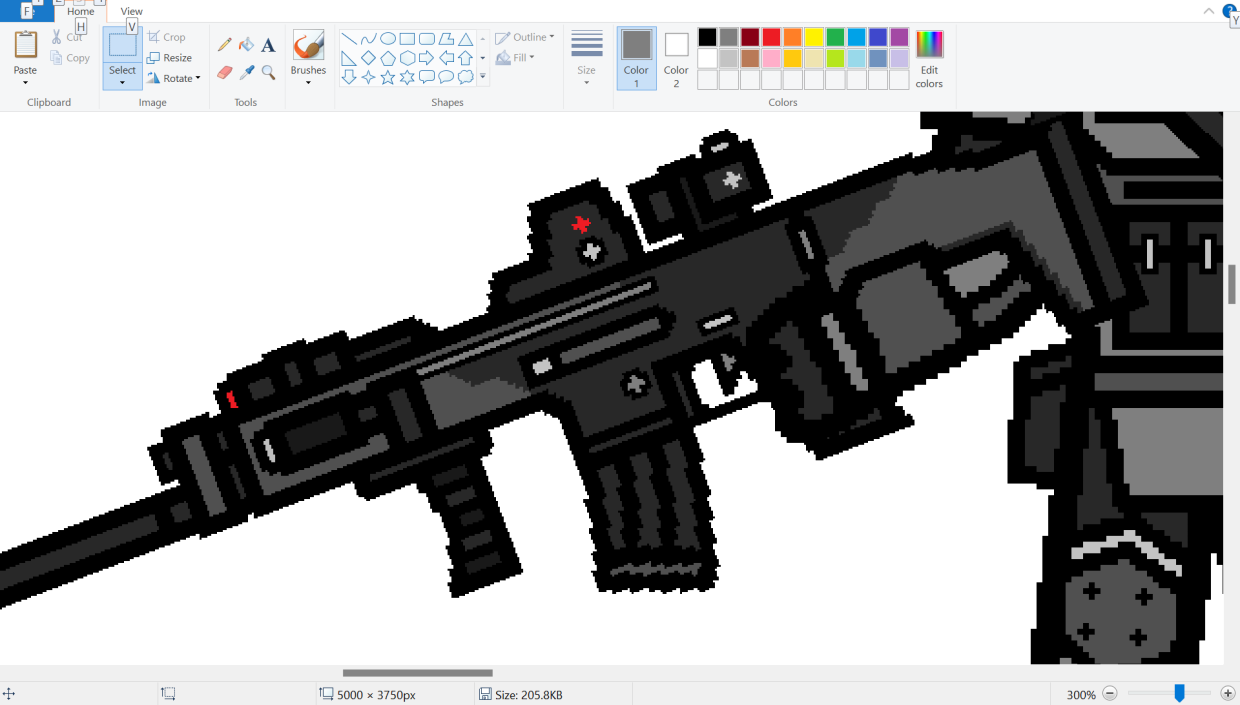The width and height of the screenshot is (1240, 705).
Task: Pick the Color picker eyedropper tool
Action: point(246,72)
